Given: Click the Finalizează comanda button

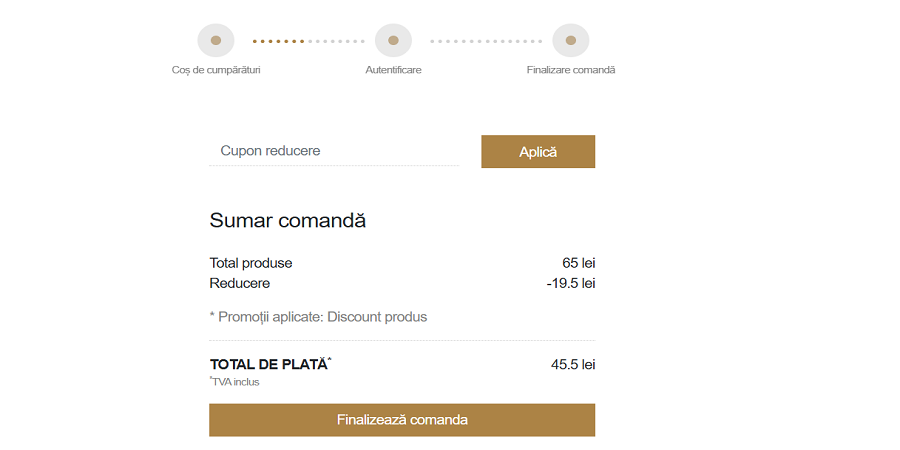Looking at the screenshot, I should (402, 420).
